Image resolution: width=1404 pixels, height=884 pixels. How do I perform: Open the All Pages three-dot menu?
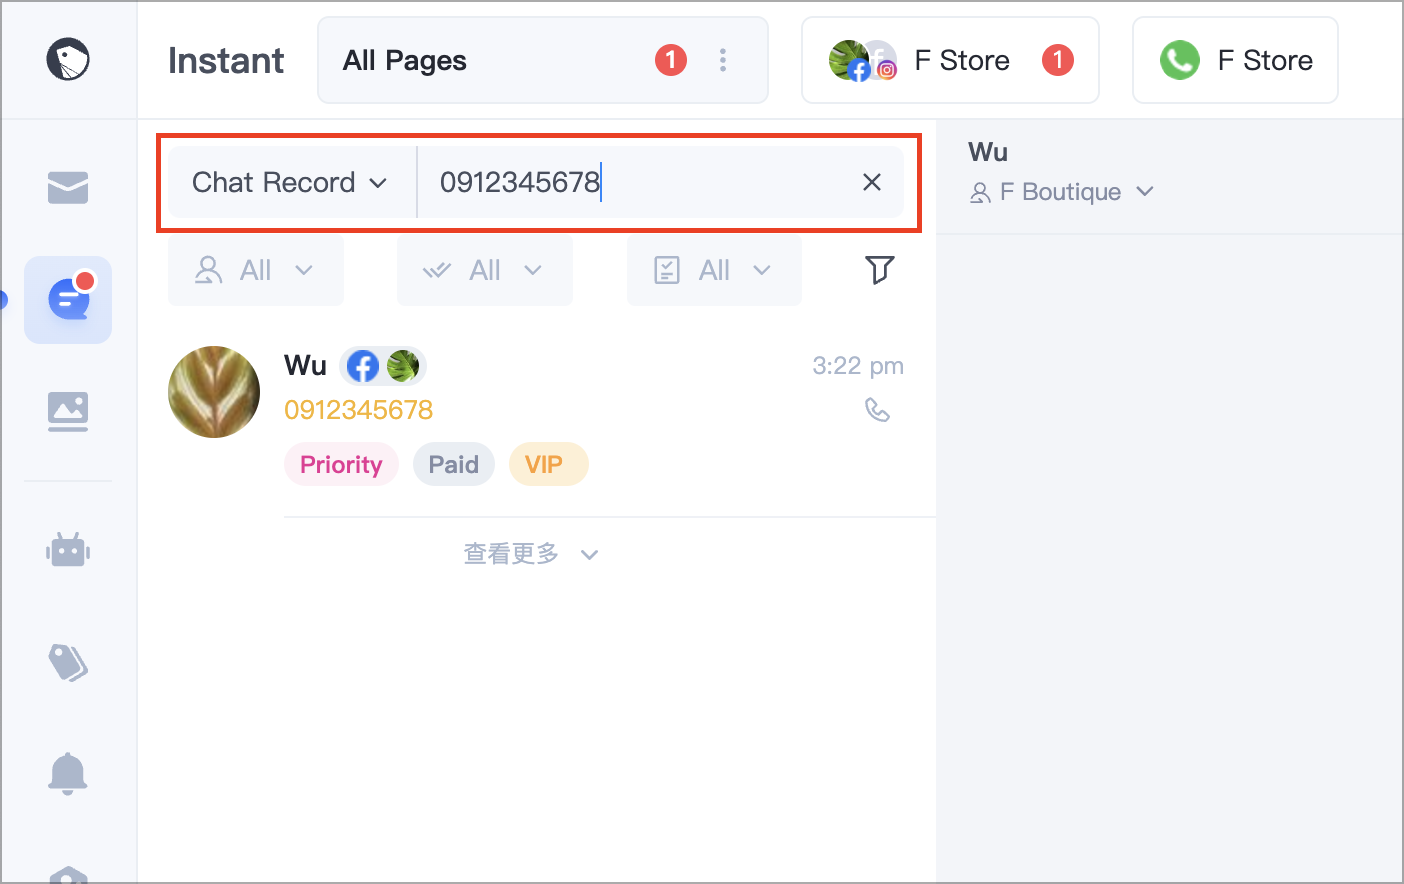pos(723,60)
